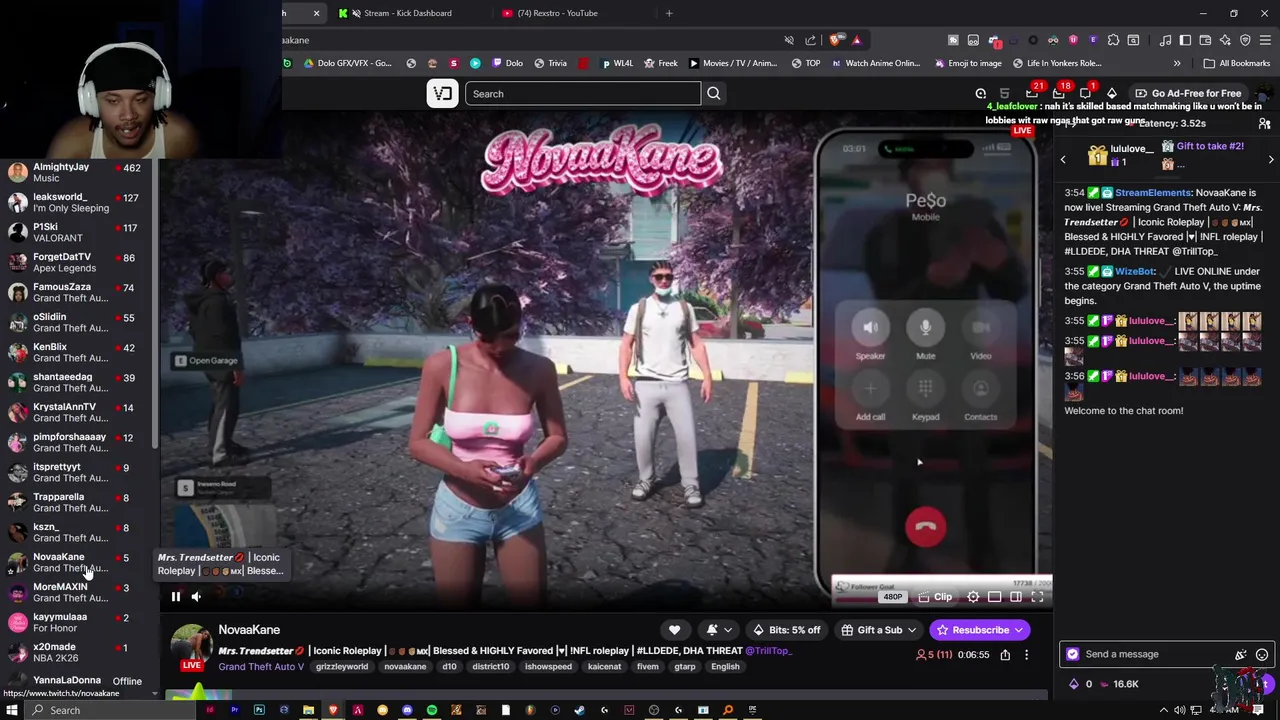The height and width of the screenshot is (720, 1280).
Task: Open the browser extensions puzzle icon
Action: click(1113, 40)
